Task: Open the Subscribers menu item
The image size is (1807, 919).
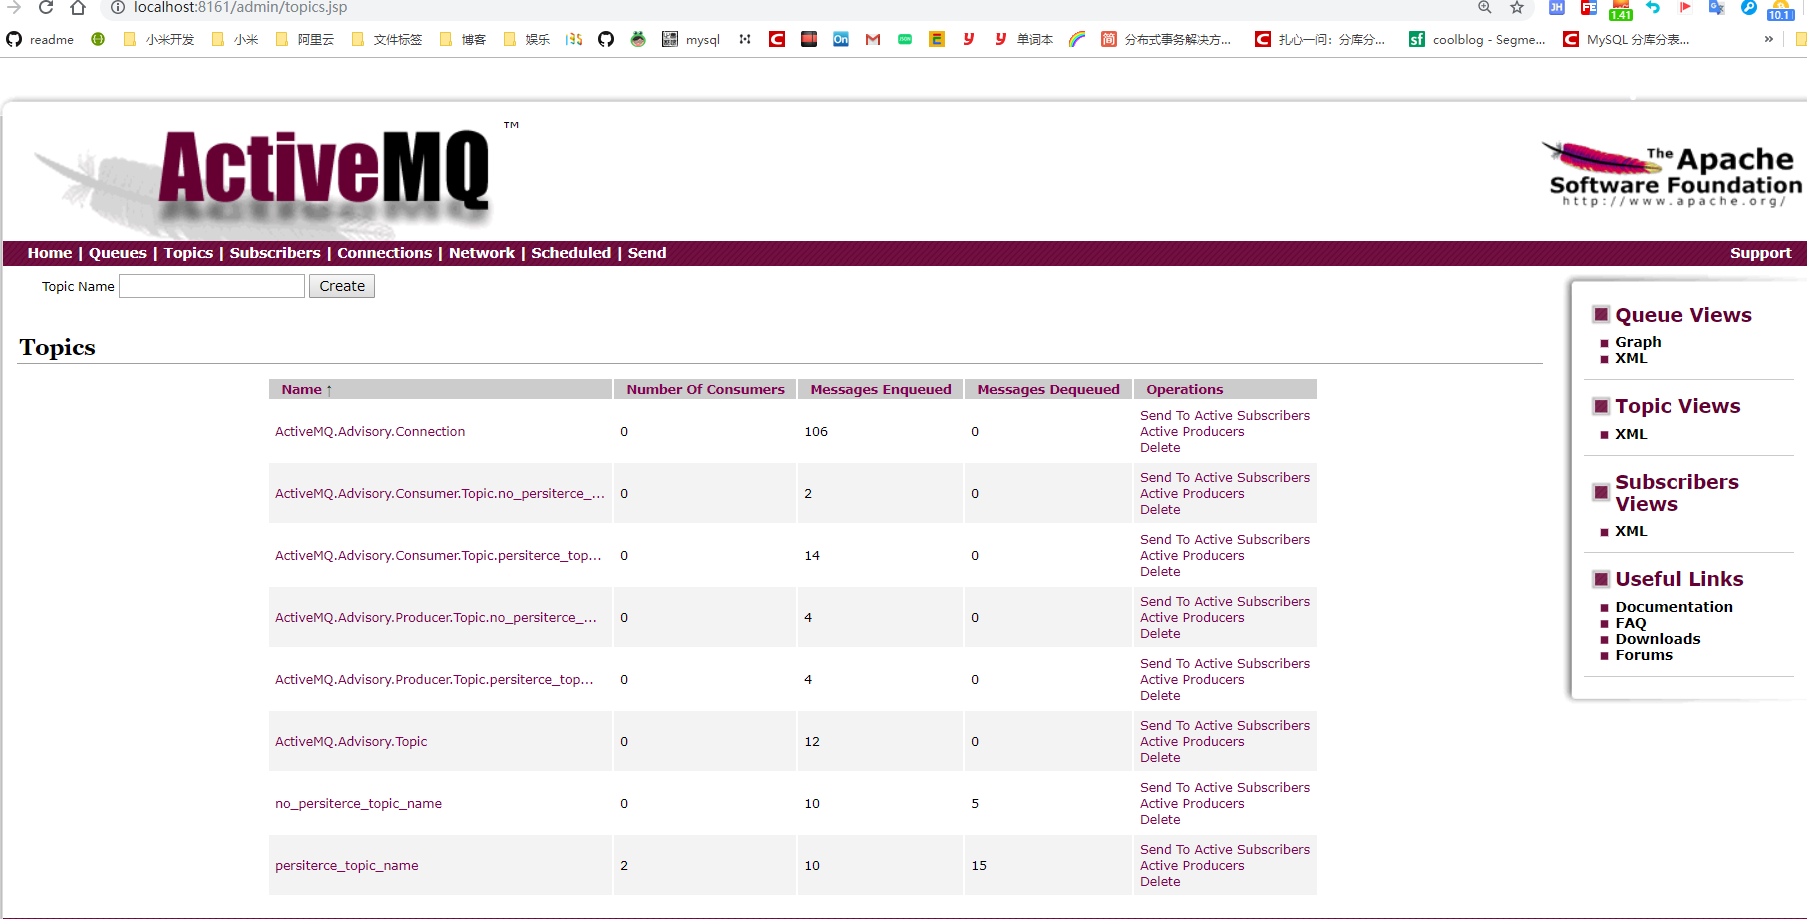Action: pos(275,253)
